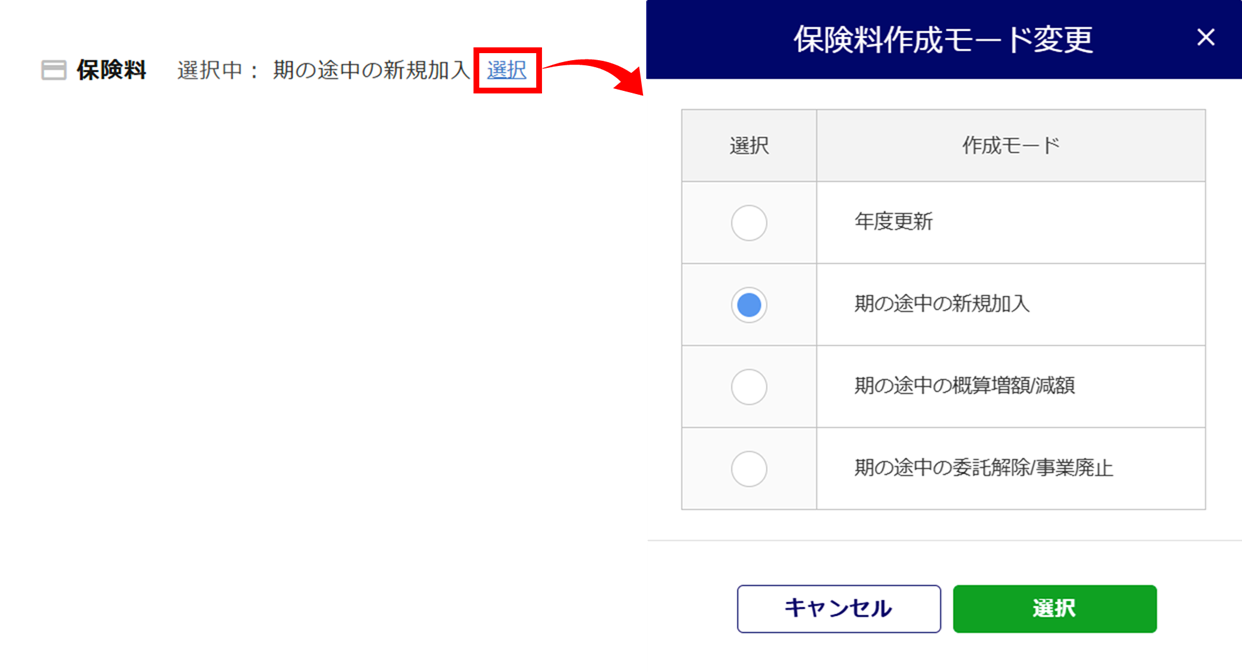Confirm with the green 選択 button
The width and height of the screenshot is (1242, 672).
coord(1055,609)
